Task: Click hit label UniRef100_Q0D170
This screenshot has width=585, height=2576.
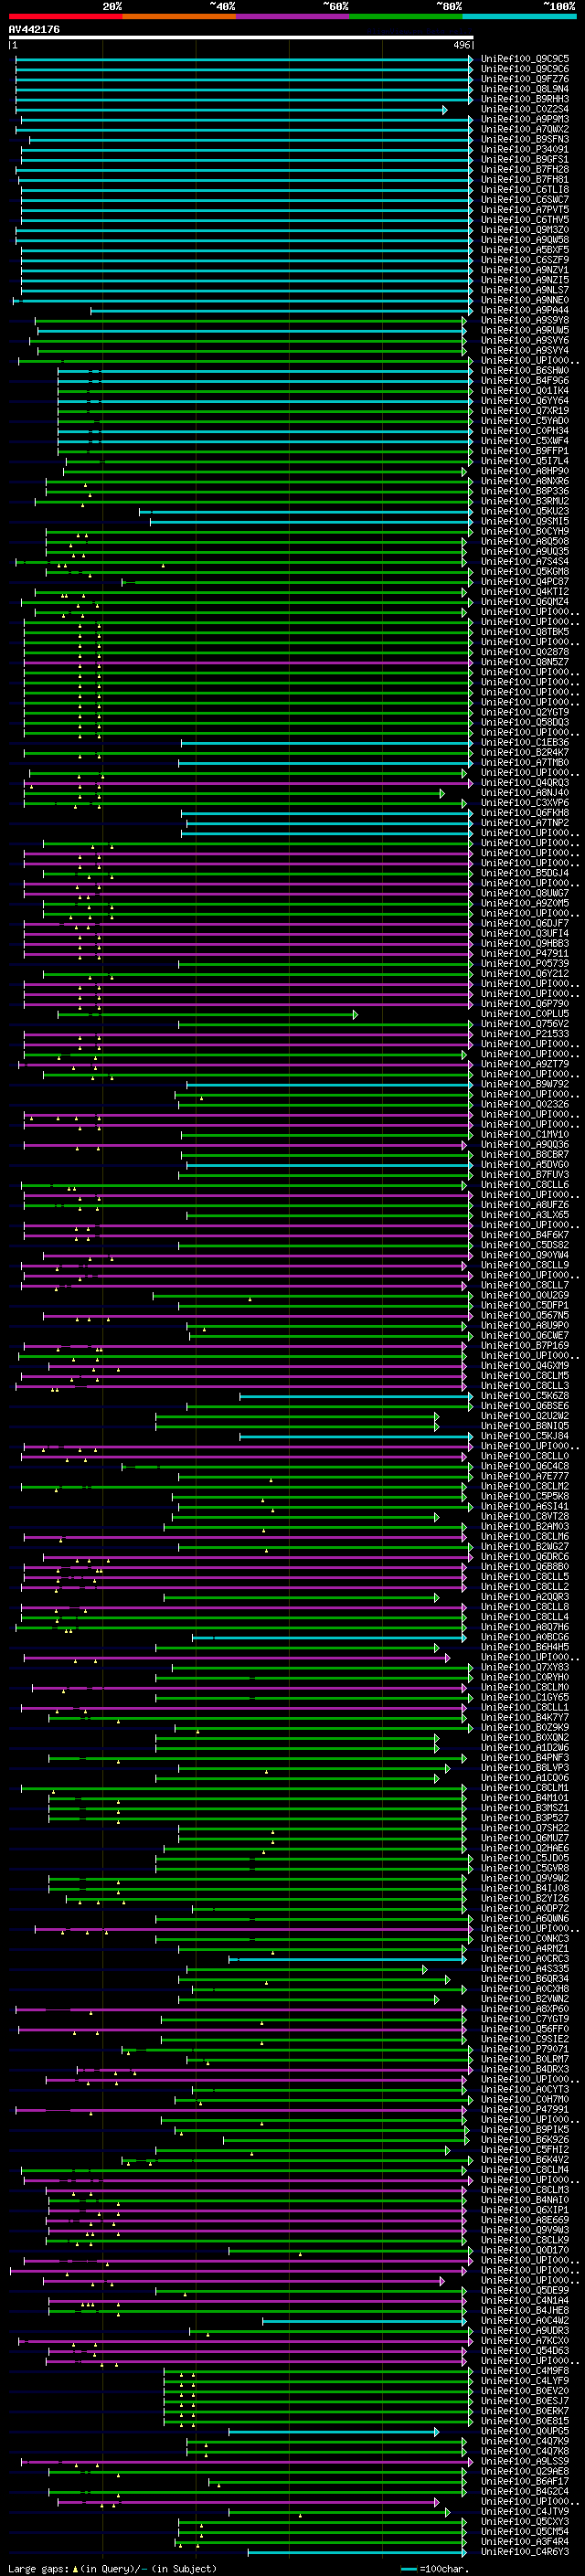Action: point(525,2249)
